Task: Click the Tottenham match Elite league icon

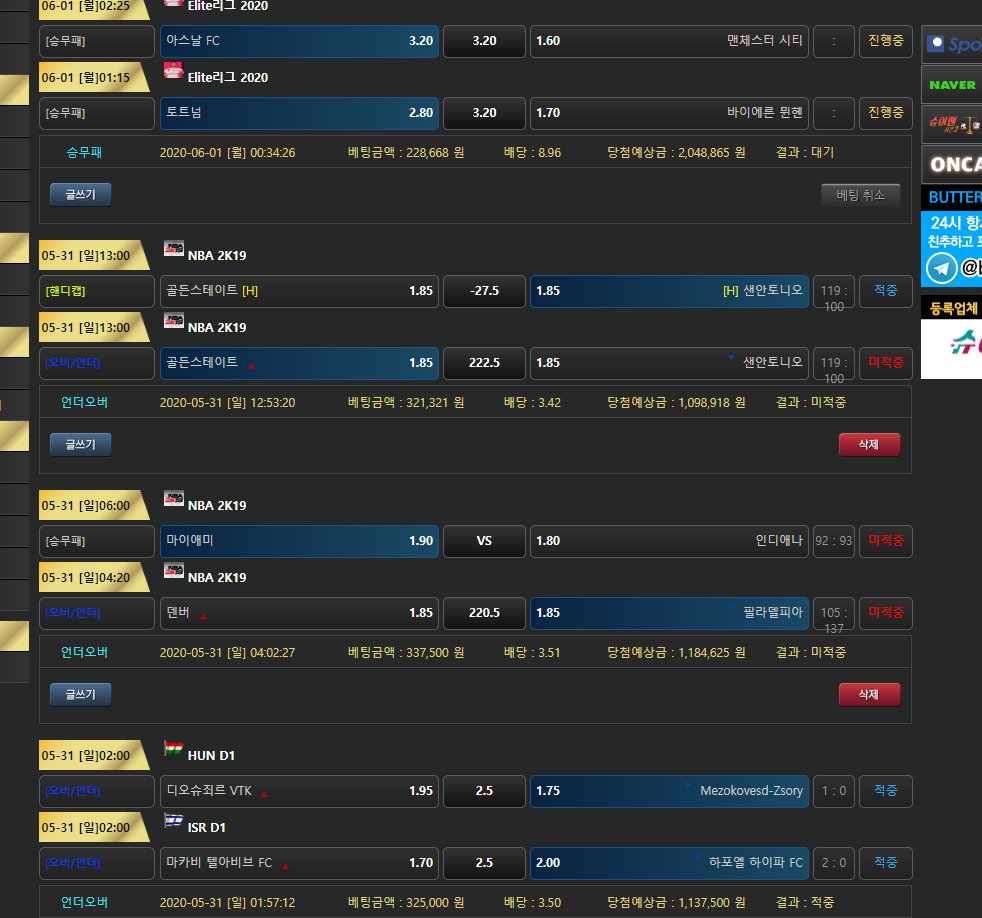Action: (x=174, y=71)
